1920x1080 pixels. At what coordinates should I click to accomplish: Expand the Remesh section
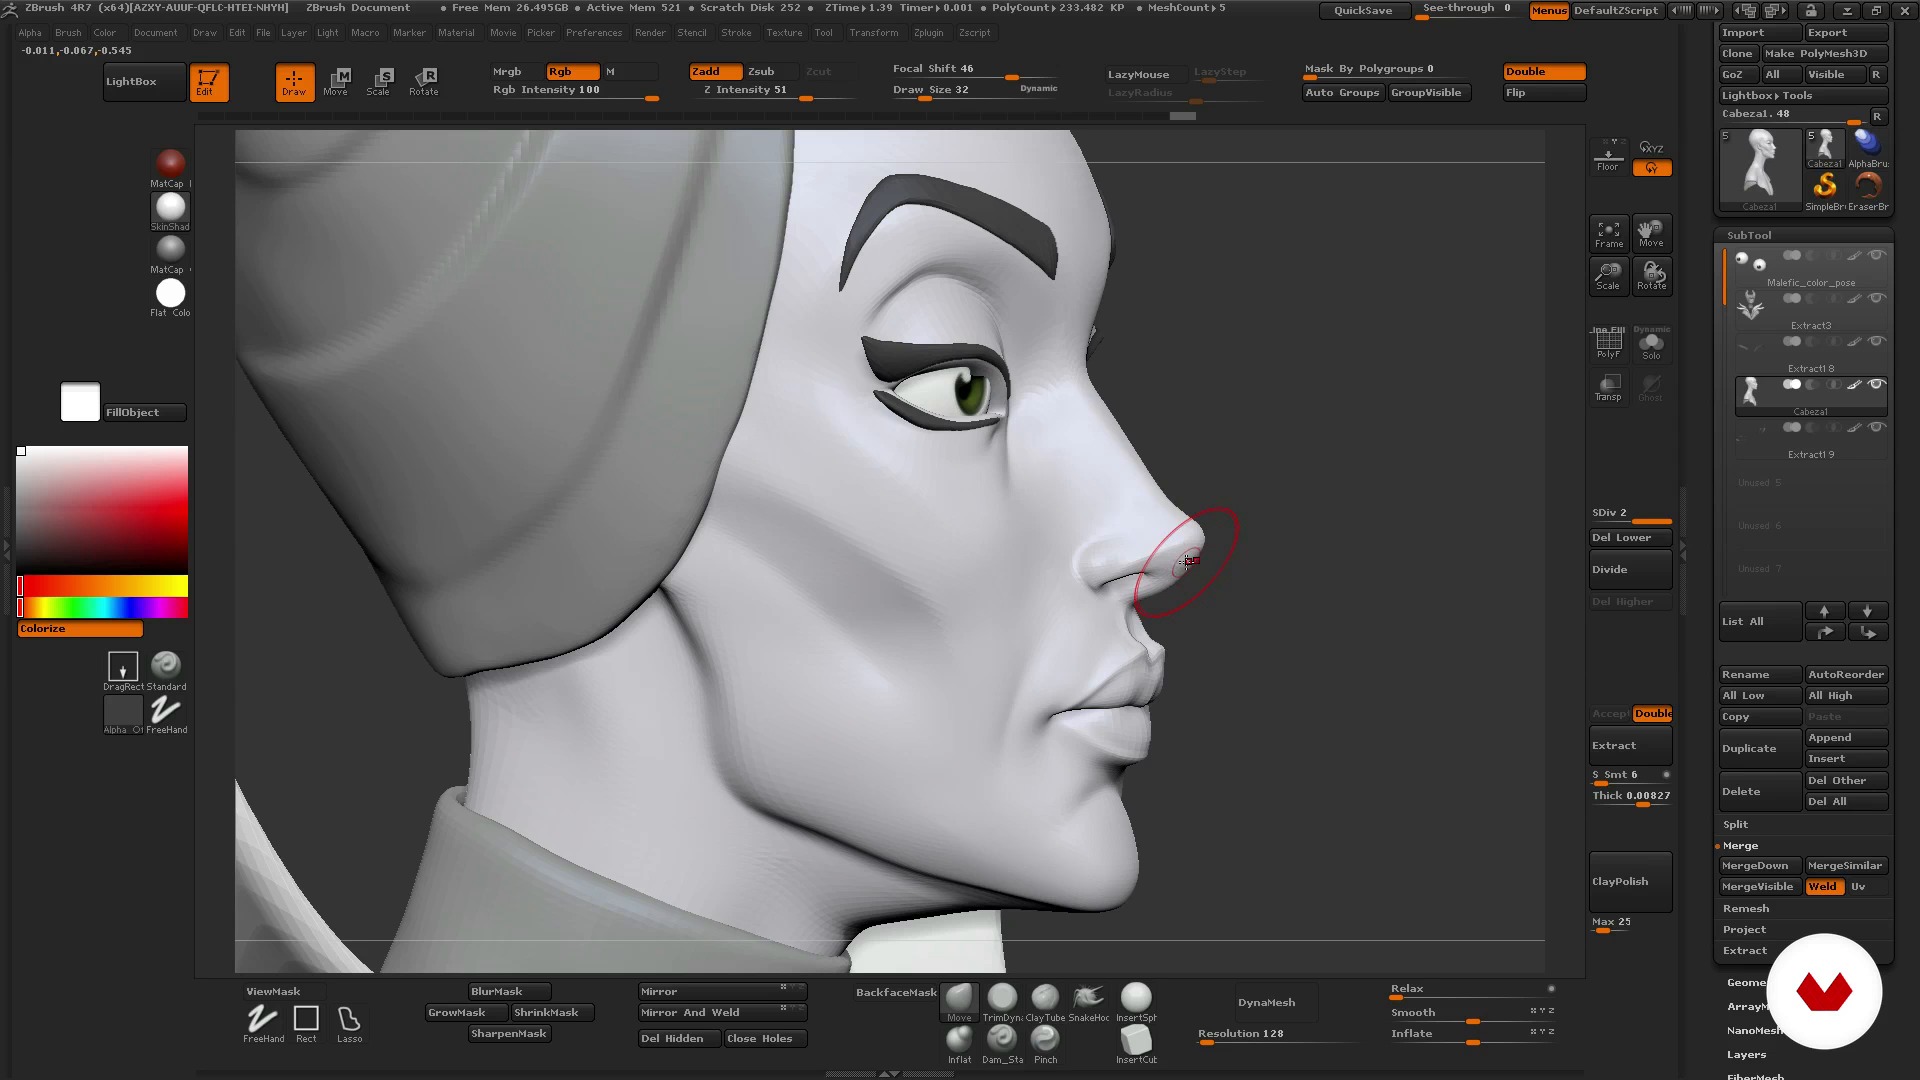coord(1746,909)
